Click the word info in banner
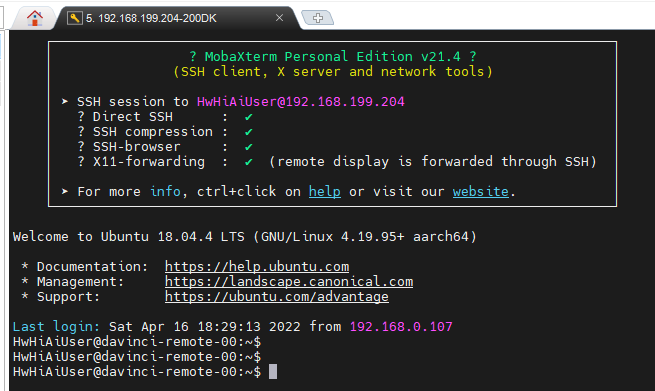655x391 pixels. point(165,192)
